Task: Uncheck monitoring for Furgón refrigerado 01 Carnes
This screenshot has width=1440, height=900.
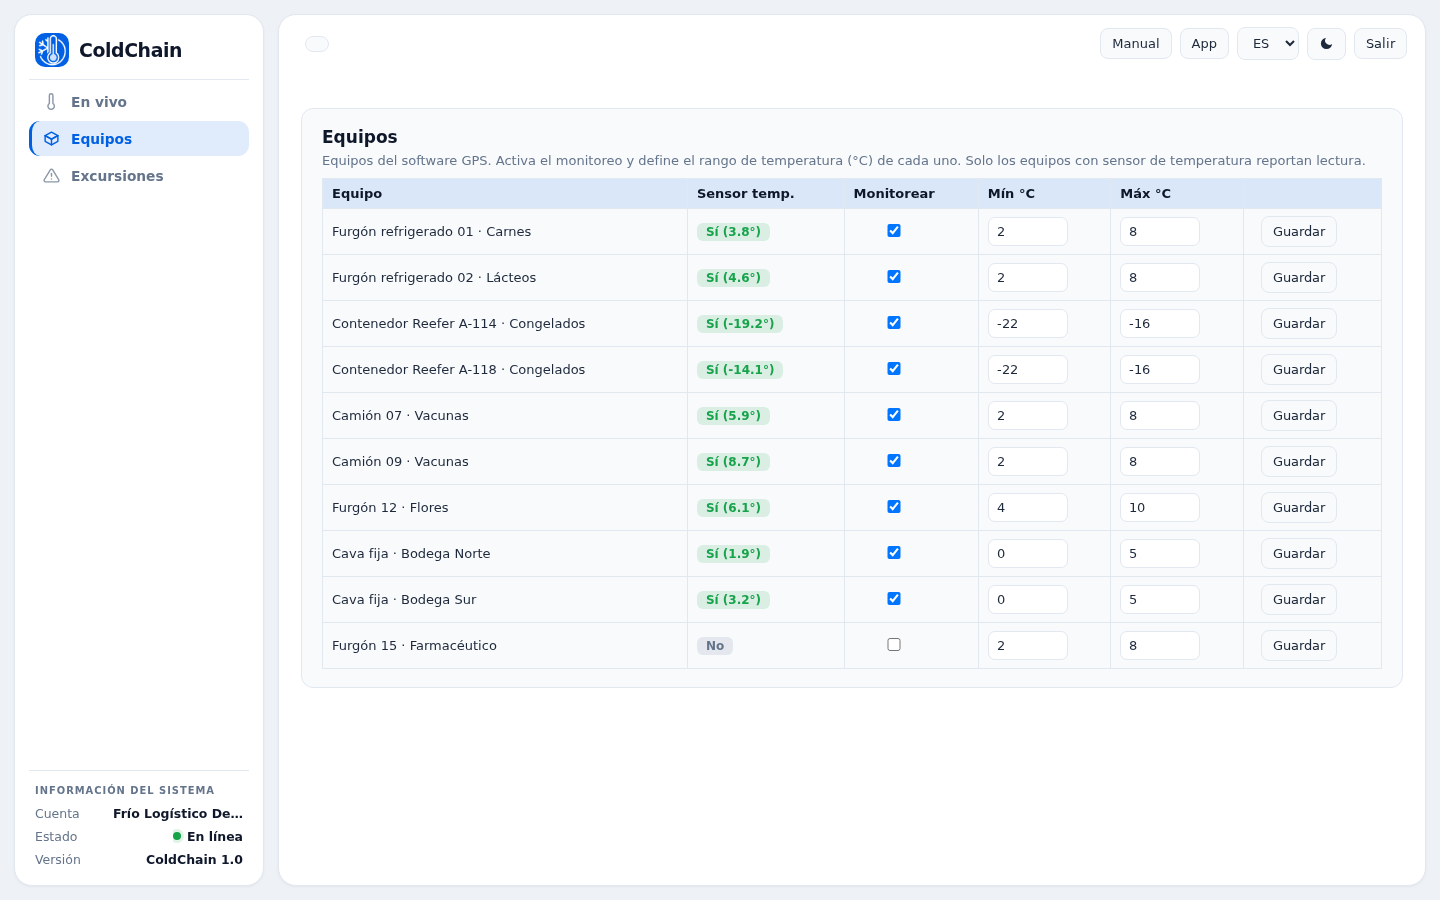Action: click(x=894, y=231)
